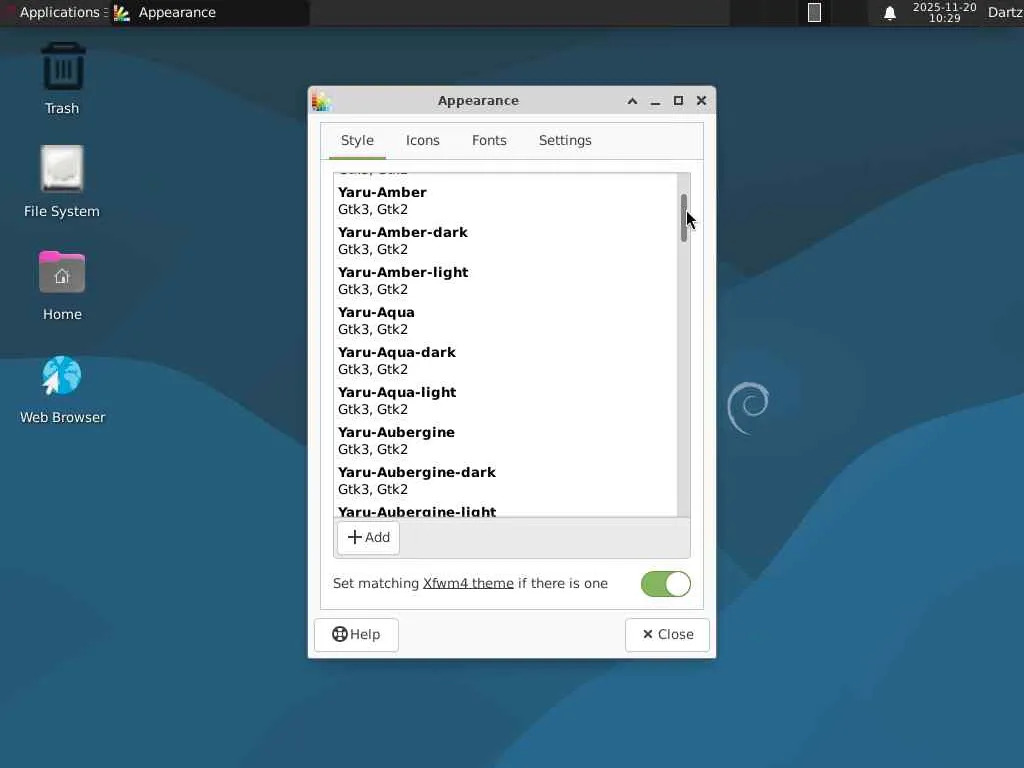Image resolution: width=1024 pixels, height=768 pixels.
Task: Maximize the Appearance window
Action: coord(679,101)
